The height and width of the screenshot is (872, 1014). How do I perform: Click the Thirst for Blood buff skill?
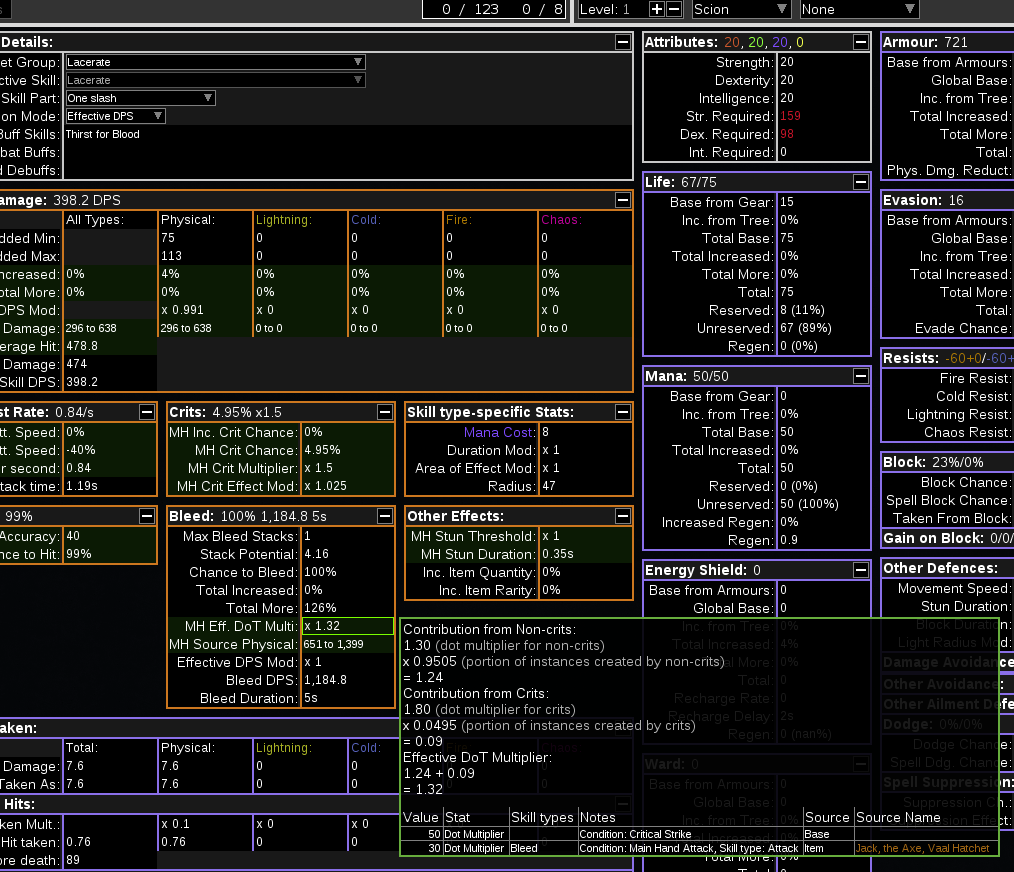coord(103,135)
